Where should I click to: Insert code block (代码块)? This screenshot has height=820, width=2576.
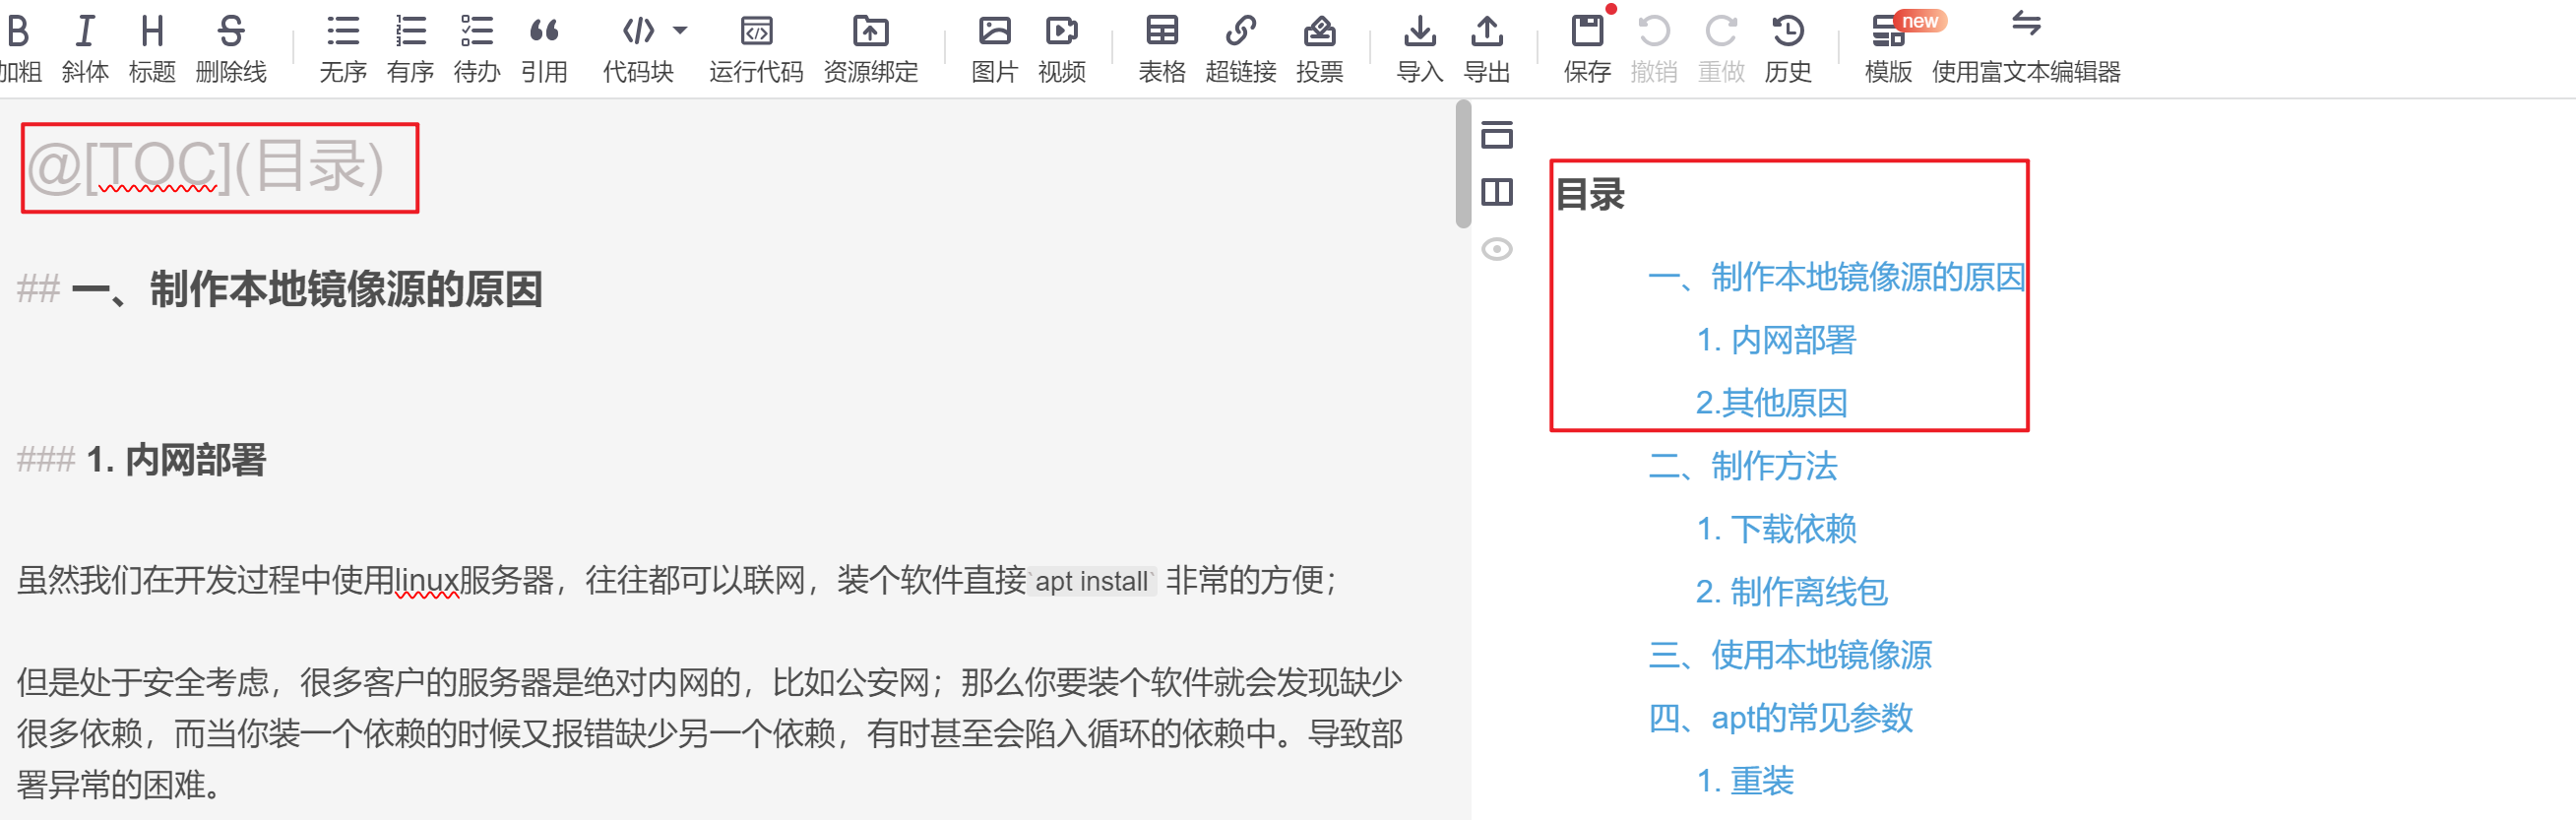(x=638, y=48)
